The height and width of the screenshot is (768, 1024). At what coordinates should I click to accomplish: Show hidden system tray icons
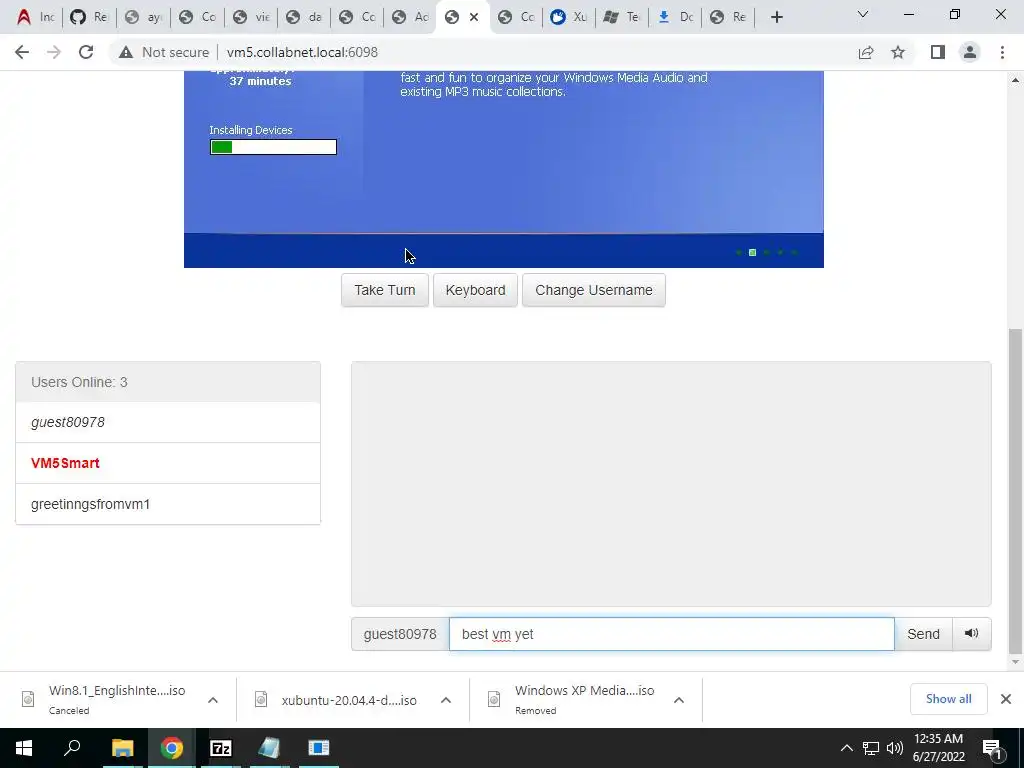[x=846, y=748]
